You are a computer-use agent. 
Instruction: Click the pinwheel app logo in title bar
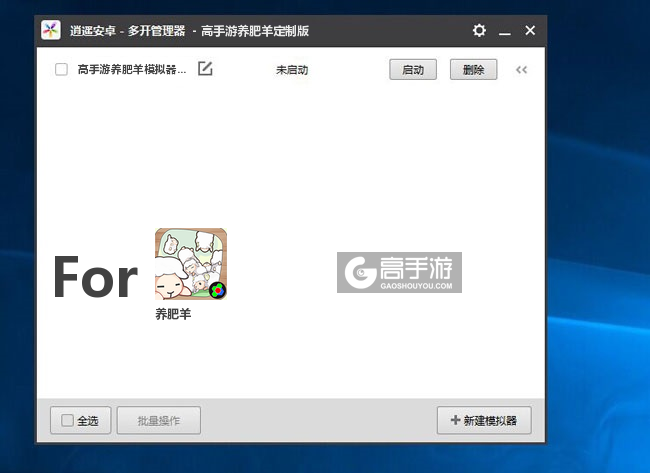pos(51,30)
